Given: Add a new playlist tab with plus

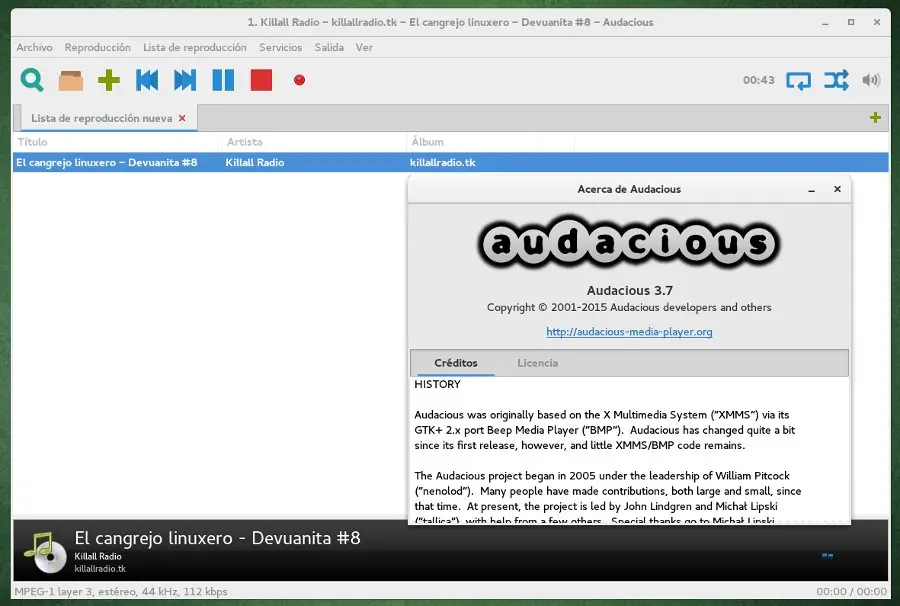Looking at the screenshot, I should pos(875,118).
